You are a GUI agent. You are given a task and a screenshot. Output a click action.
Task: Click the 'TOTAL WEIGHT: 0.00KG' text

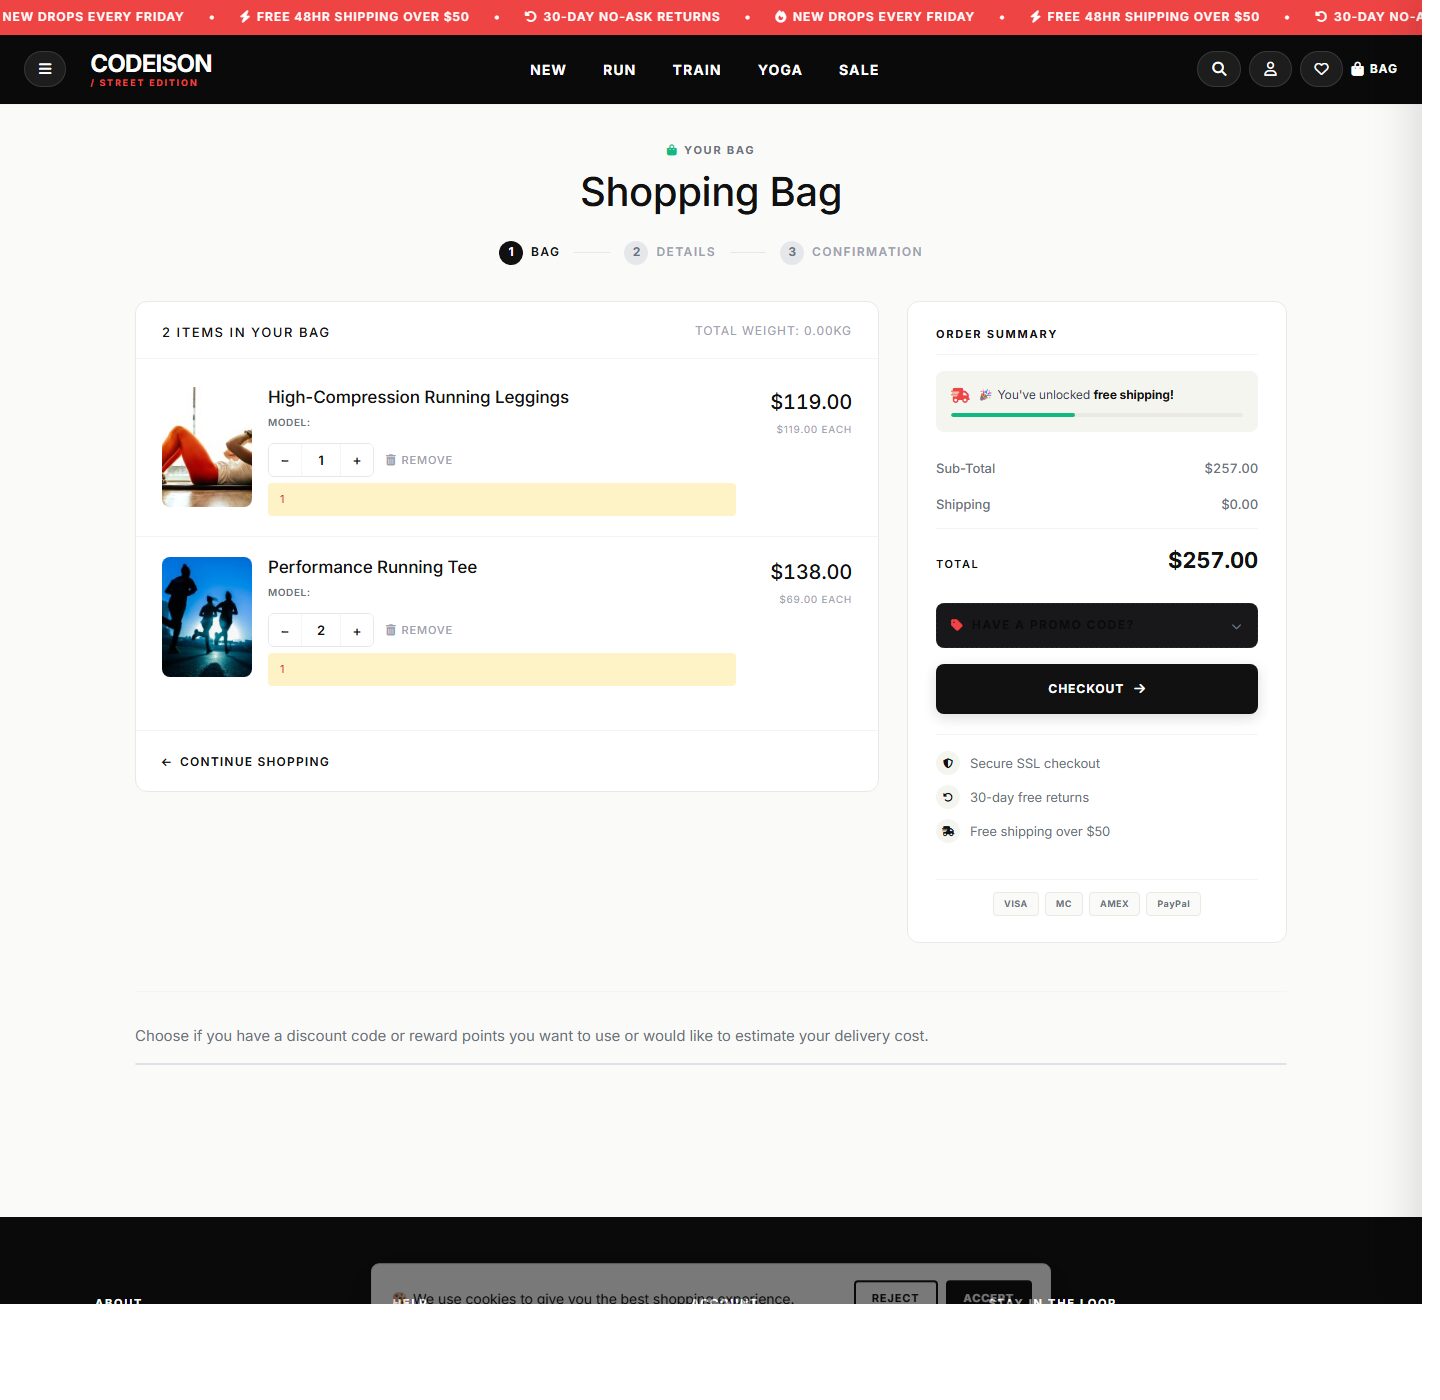[773, 331]
